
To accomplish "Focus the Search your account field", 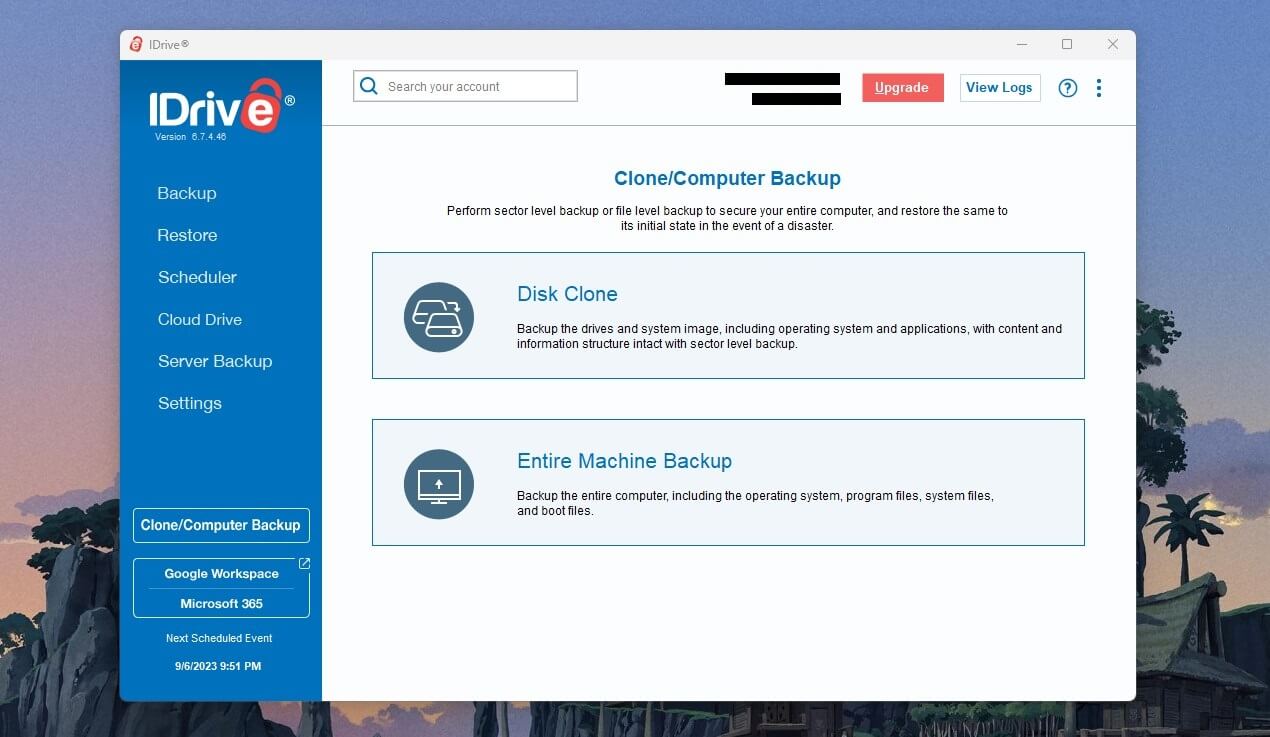I will (466, 86).
